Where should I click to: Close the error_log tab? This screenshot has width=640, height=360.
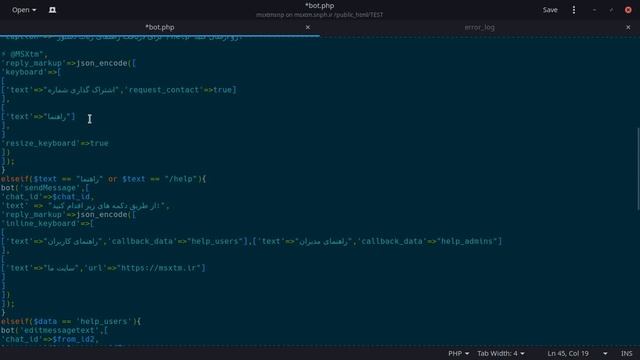click(628, 27)
